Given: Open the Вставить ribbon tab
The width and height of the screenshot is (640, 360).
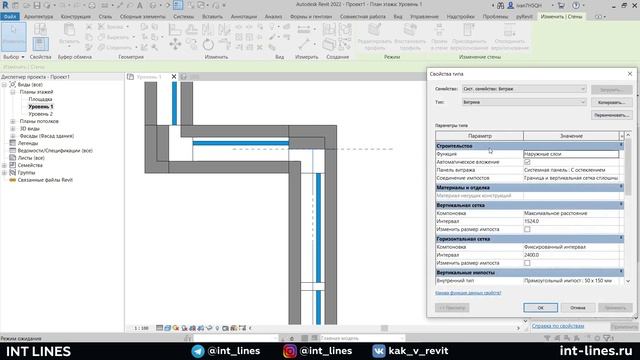Looking at the screenshot, I should click(212, 17).
